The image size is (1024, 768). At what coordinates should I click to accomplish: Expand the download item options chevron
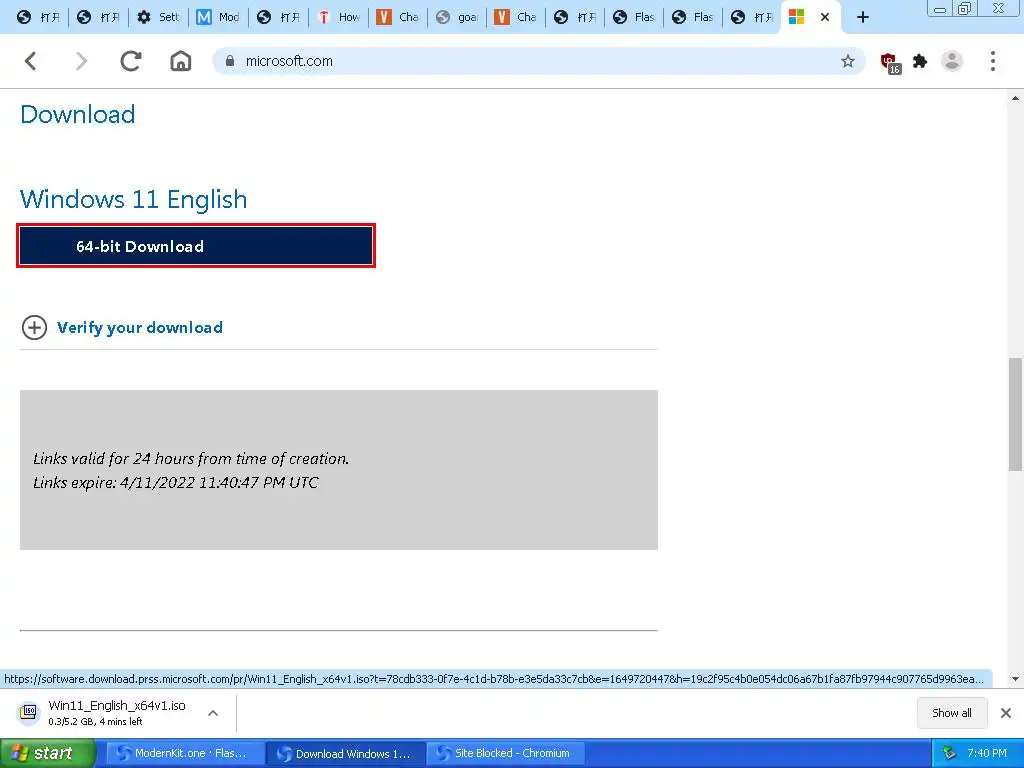213,713
